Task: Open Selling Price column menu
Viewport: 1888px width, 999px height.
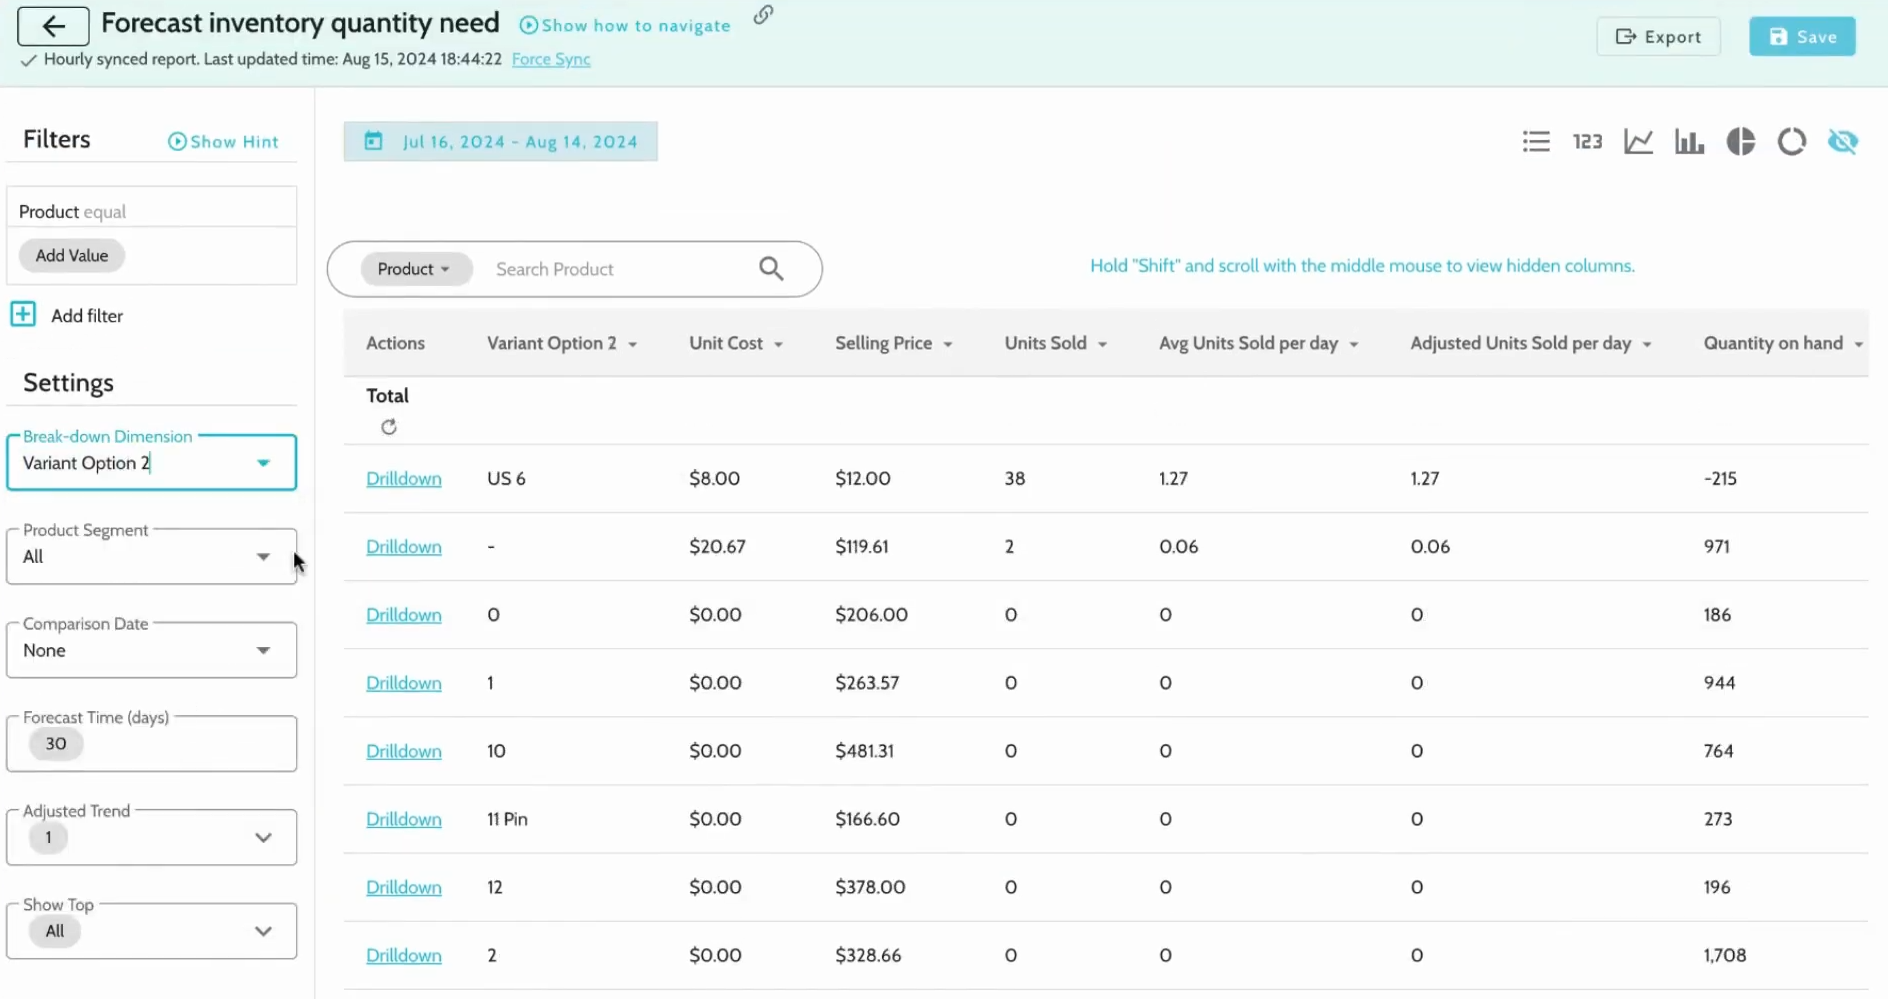Action: 947,344
